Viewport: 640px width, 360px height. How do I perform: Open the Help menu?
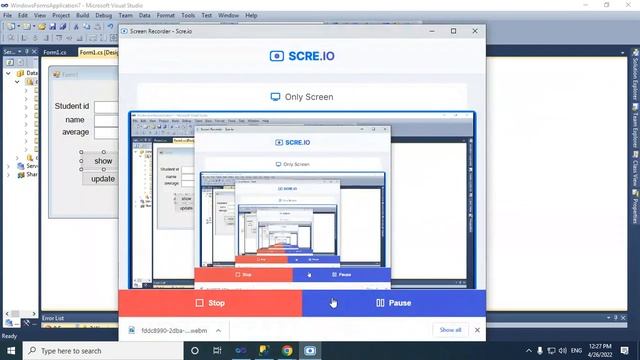251,16
